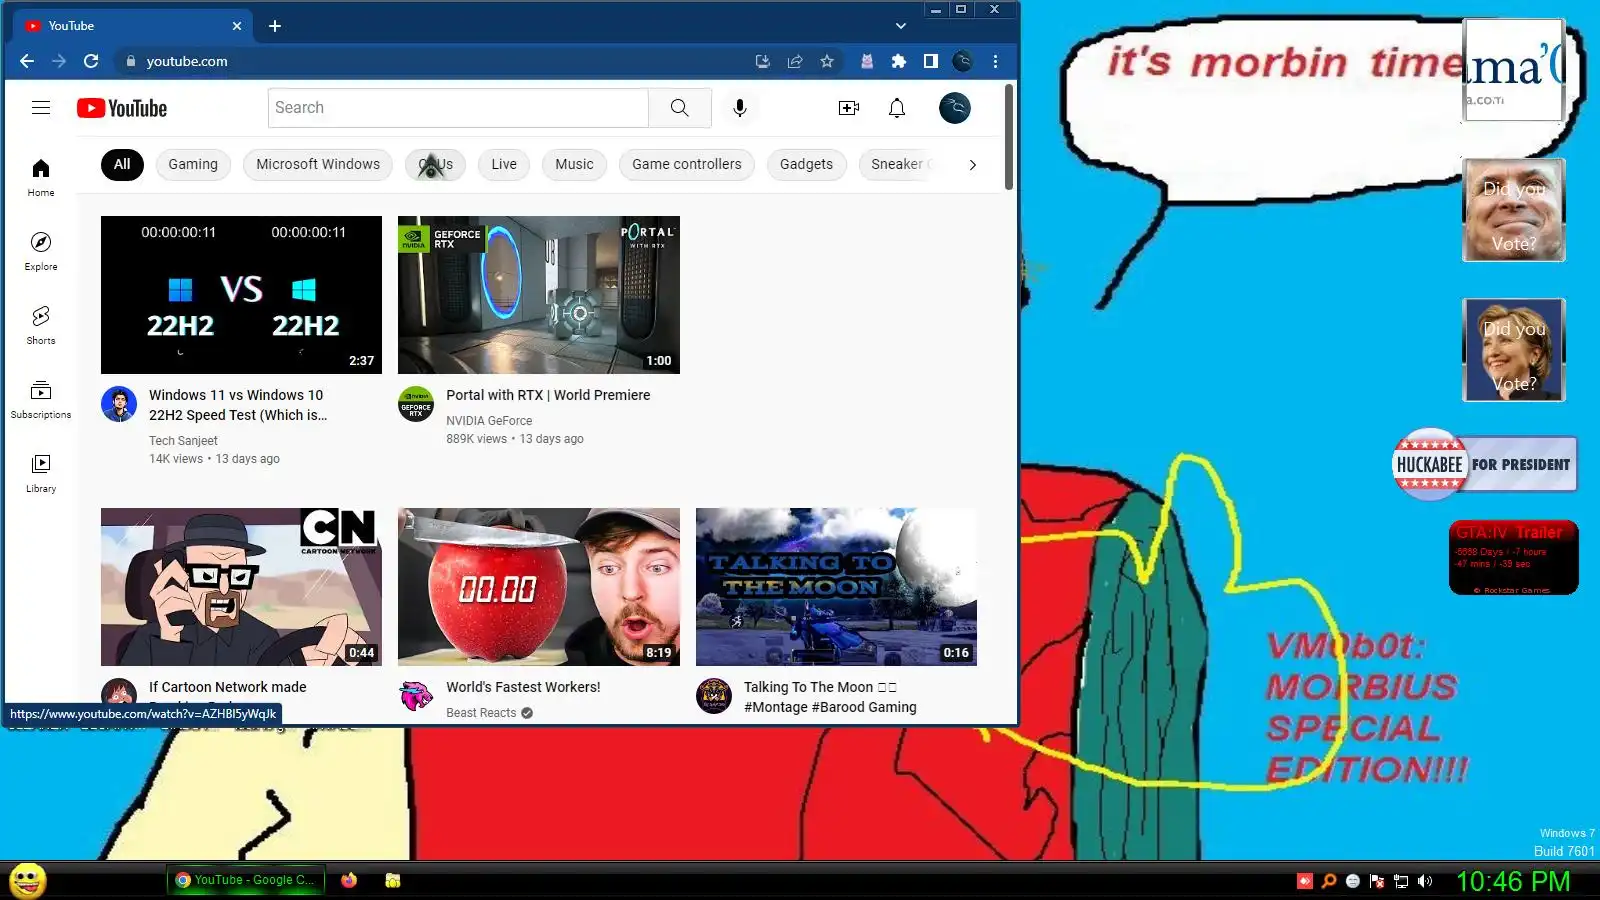Visit the Beast Reacts channel name link
This screenshot has height=900, width=1600.
(x=481, y=713)
